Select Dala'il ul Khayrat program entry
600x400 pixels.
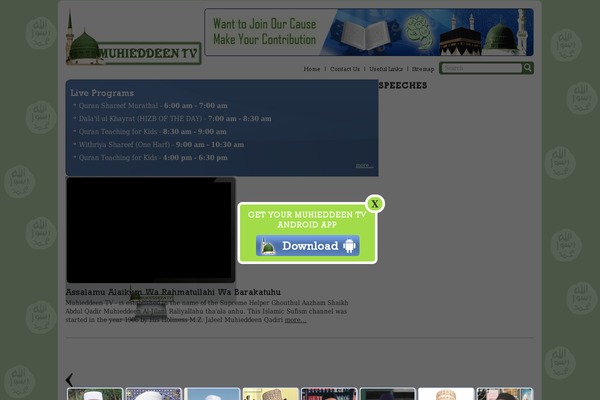tap(175, 119)
